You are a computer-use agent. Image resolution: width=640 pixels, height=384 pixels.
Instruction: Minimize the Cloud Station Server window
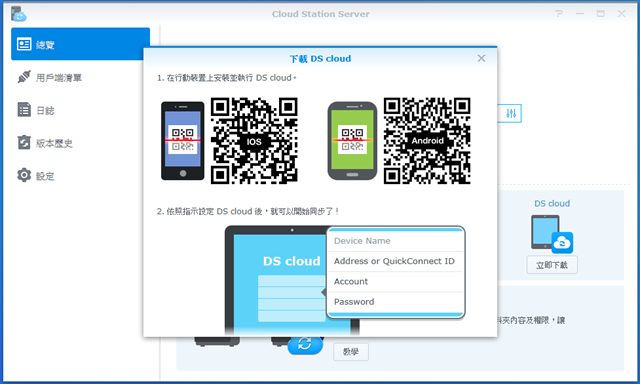(x=580, y=14)
